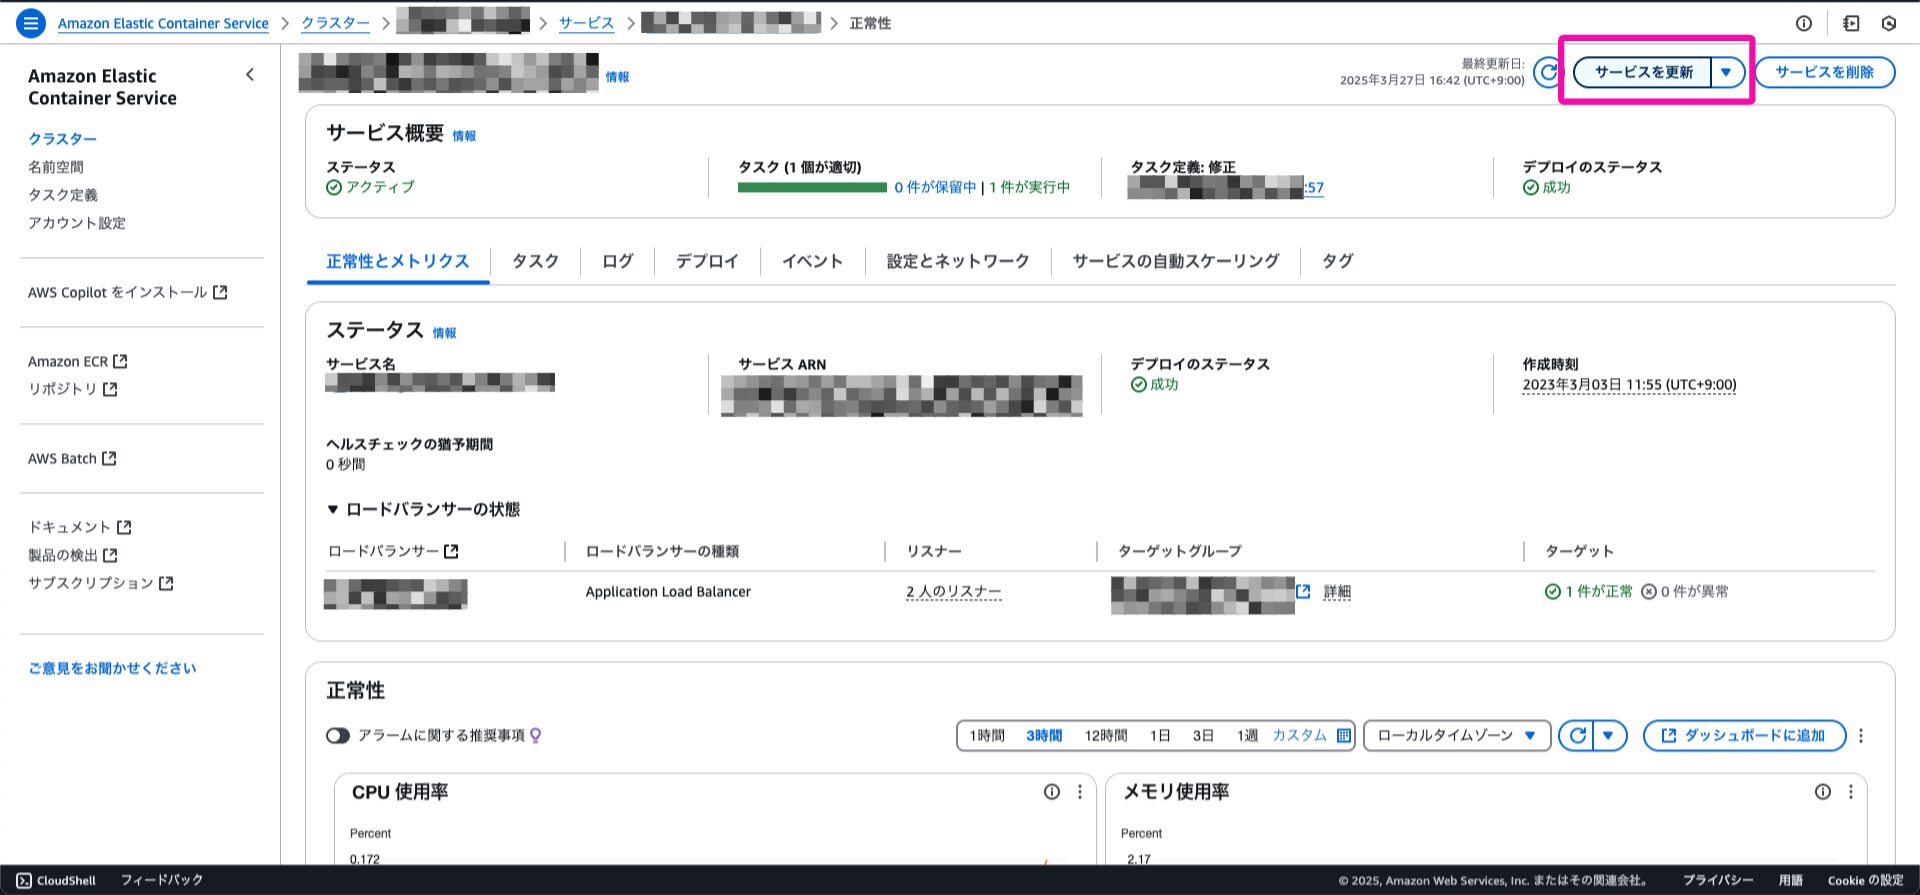
Task: Open the hamburger navigation menu
Action: (31, 23)
